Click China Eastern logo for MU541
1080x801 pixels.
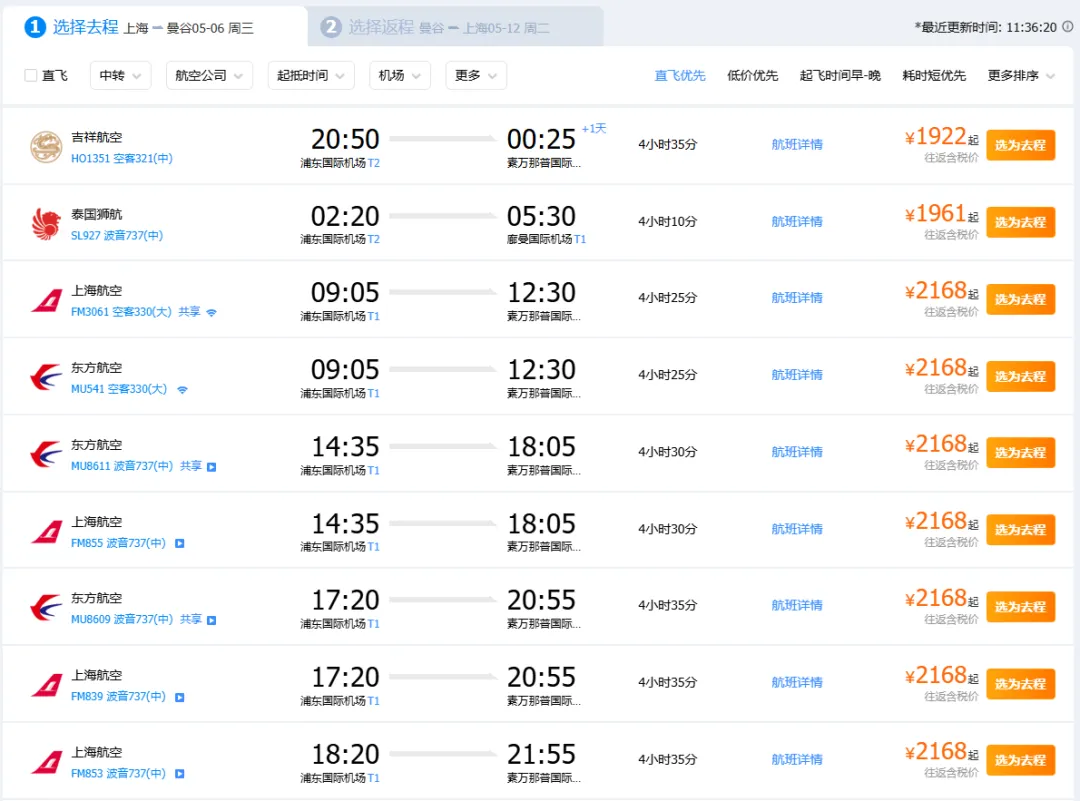(x=46, y=377)
